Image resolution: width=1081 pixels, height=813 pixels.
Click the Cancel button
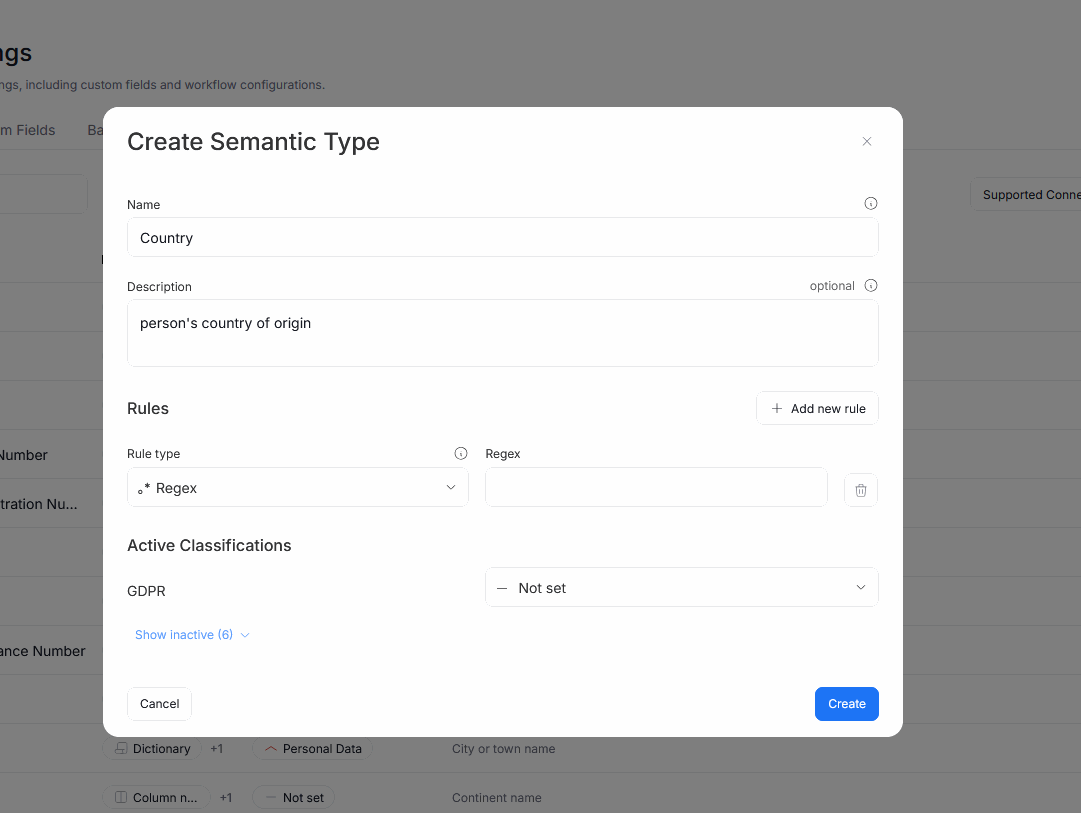point(159,704)
